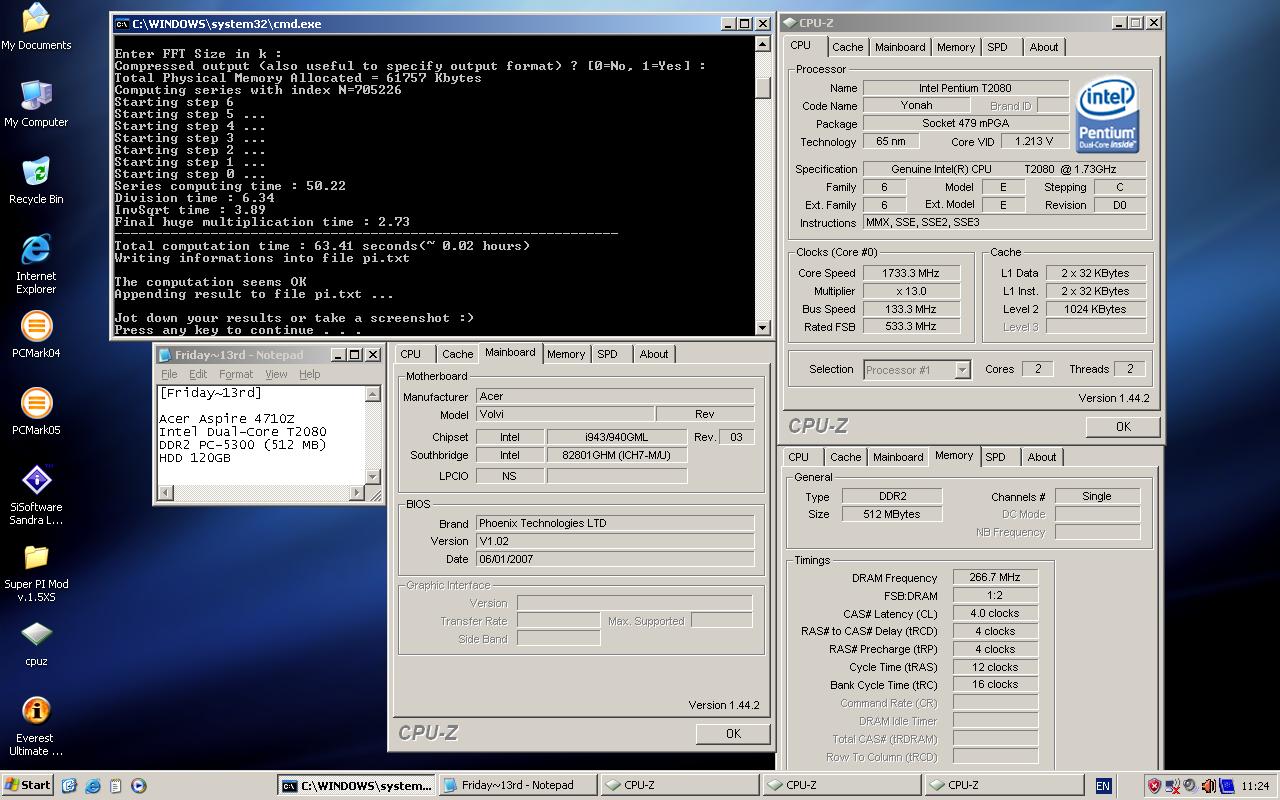
Task: Click the FSB:DRAM ratio value 1:2
Action: [x=995, y=595]
